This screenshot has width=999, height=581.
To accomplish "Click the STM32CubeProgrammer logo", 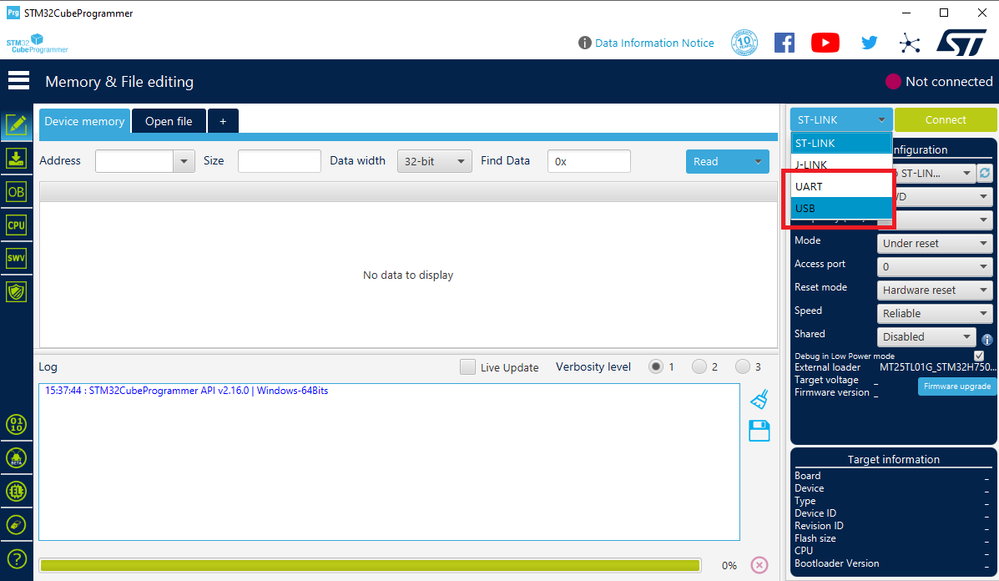I will pyautogui.click(x=37, y=43).
